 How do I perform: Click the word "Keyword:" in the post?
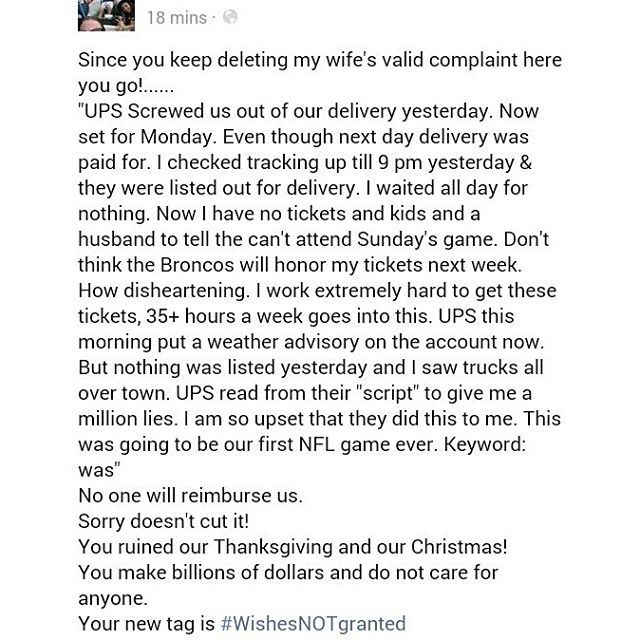click(484, 444)
